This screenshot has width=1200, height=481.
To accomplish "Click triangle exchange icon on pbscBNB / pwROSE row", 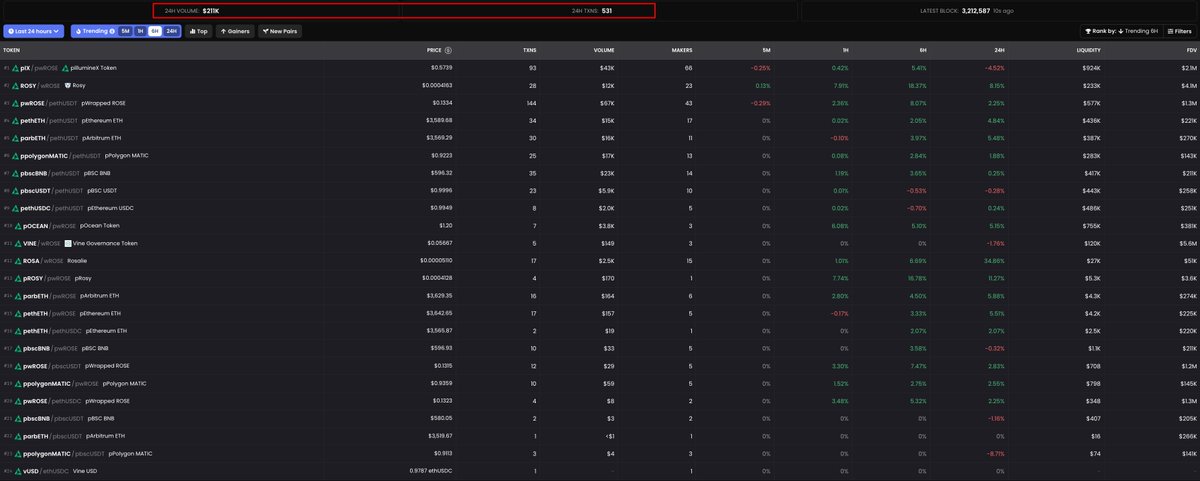I will [x=17, y=348].
